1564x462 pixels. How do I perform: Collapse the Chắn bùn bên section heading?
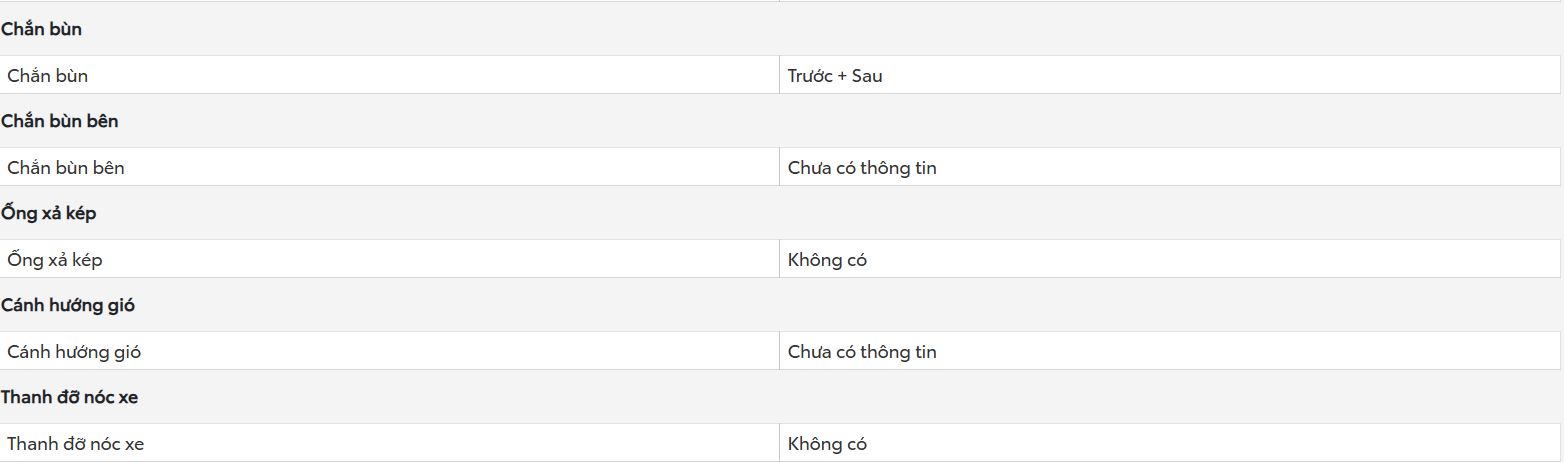point(59,121)
